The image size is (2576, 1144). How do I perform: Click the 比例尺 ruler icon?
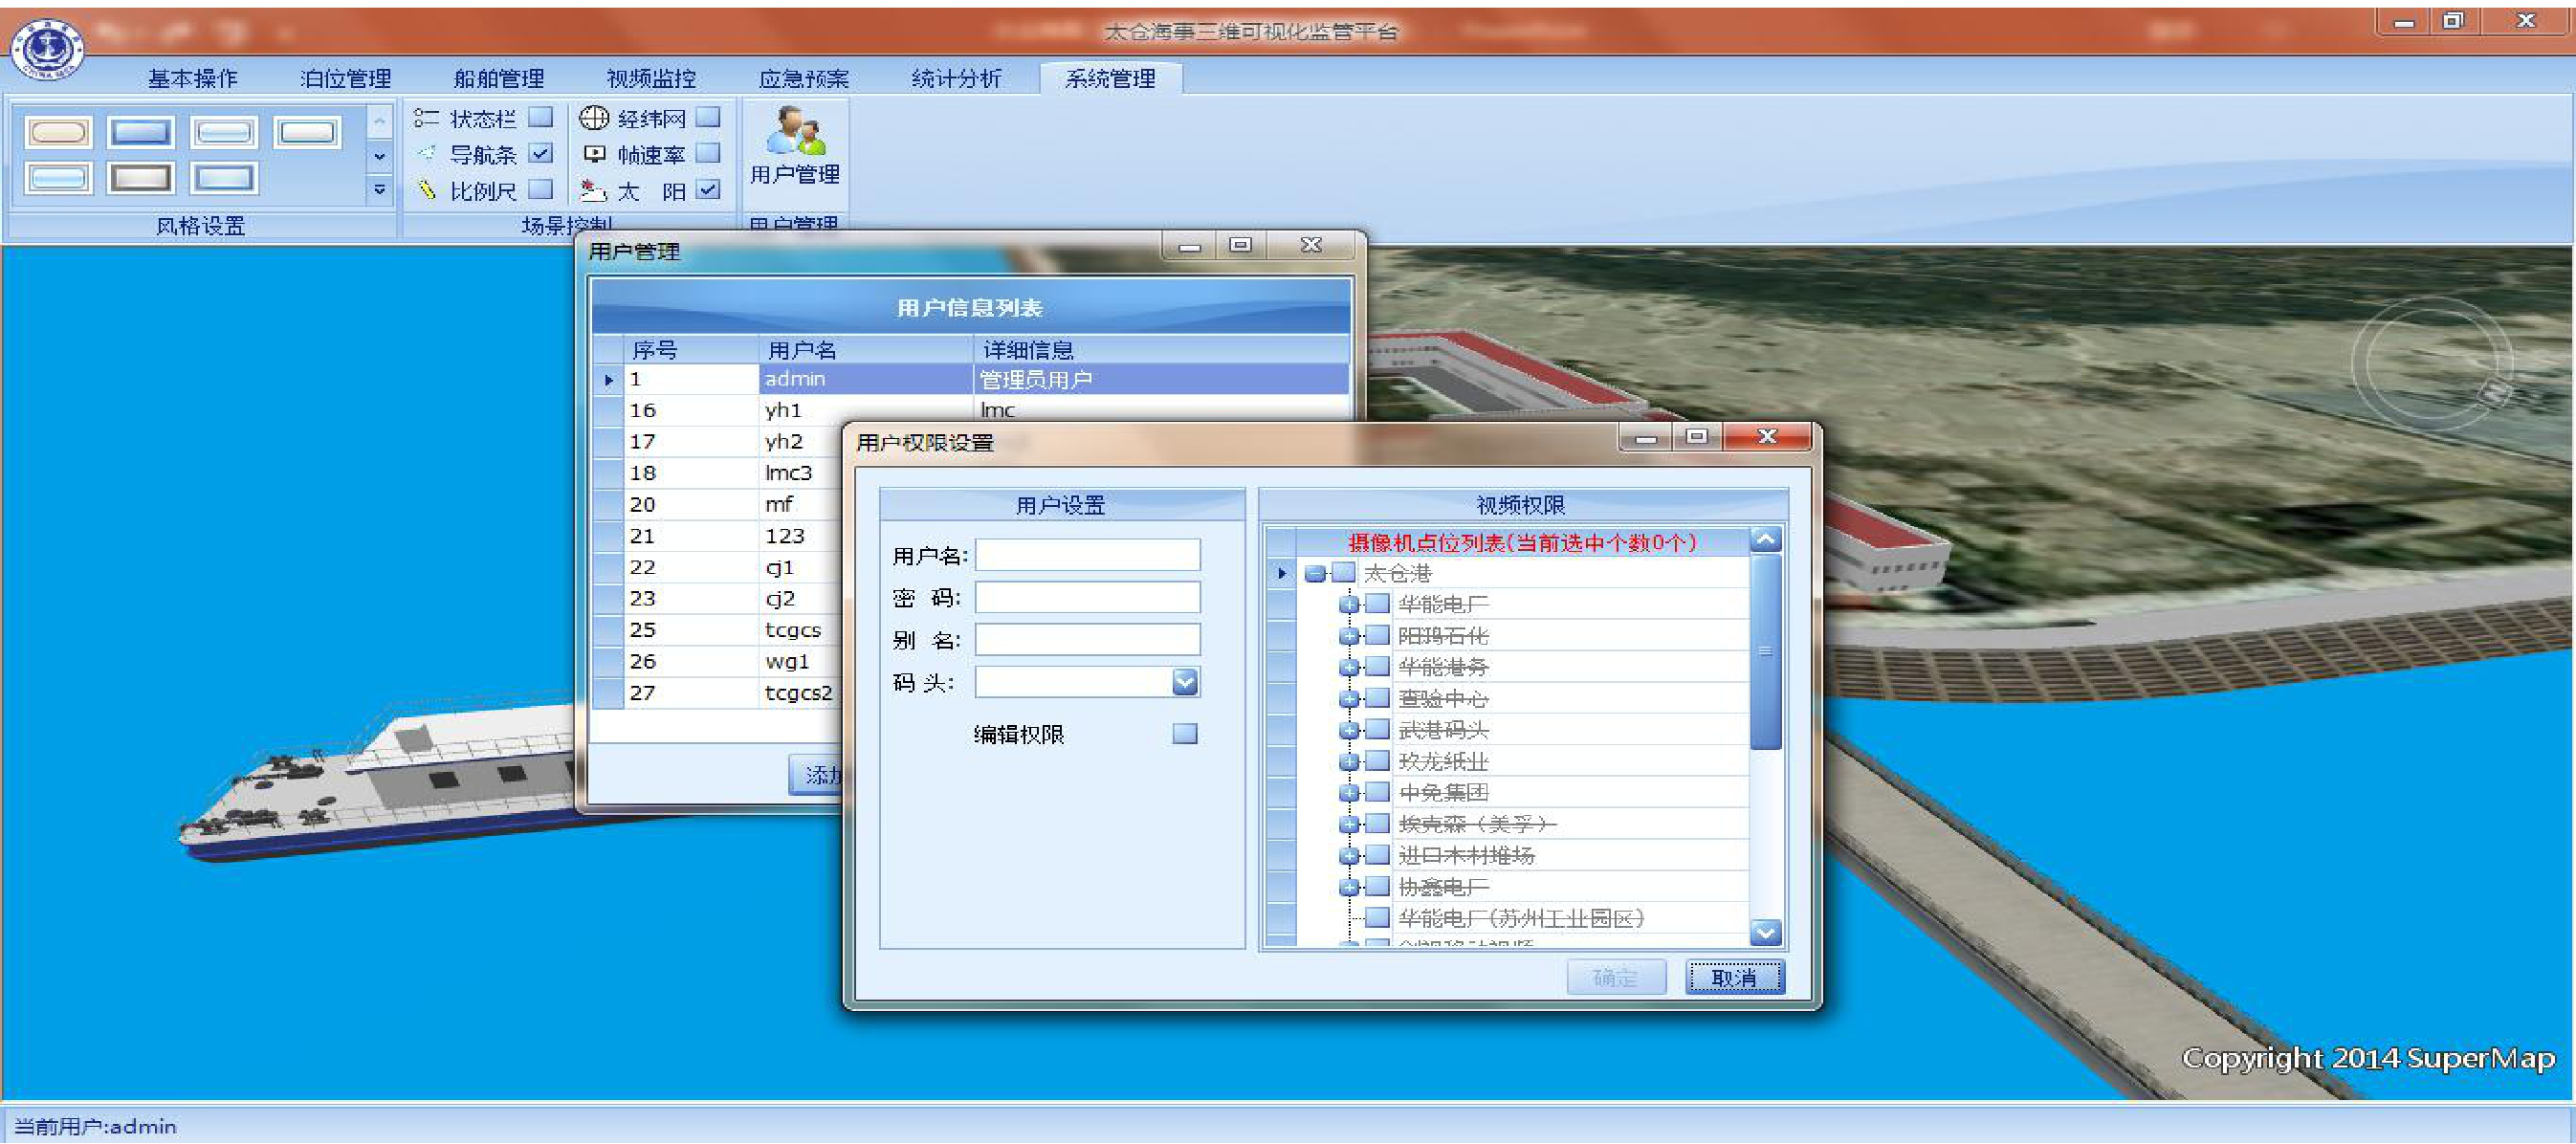click(427, 190)
